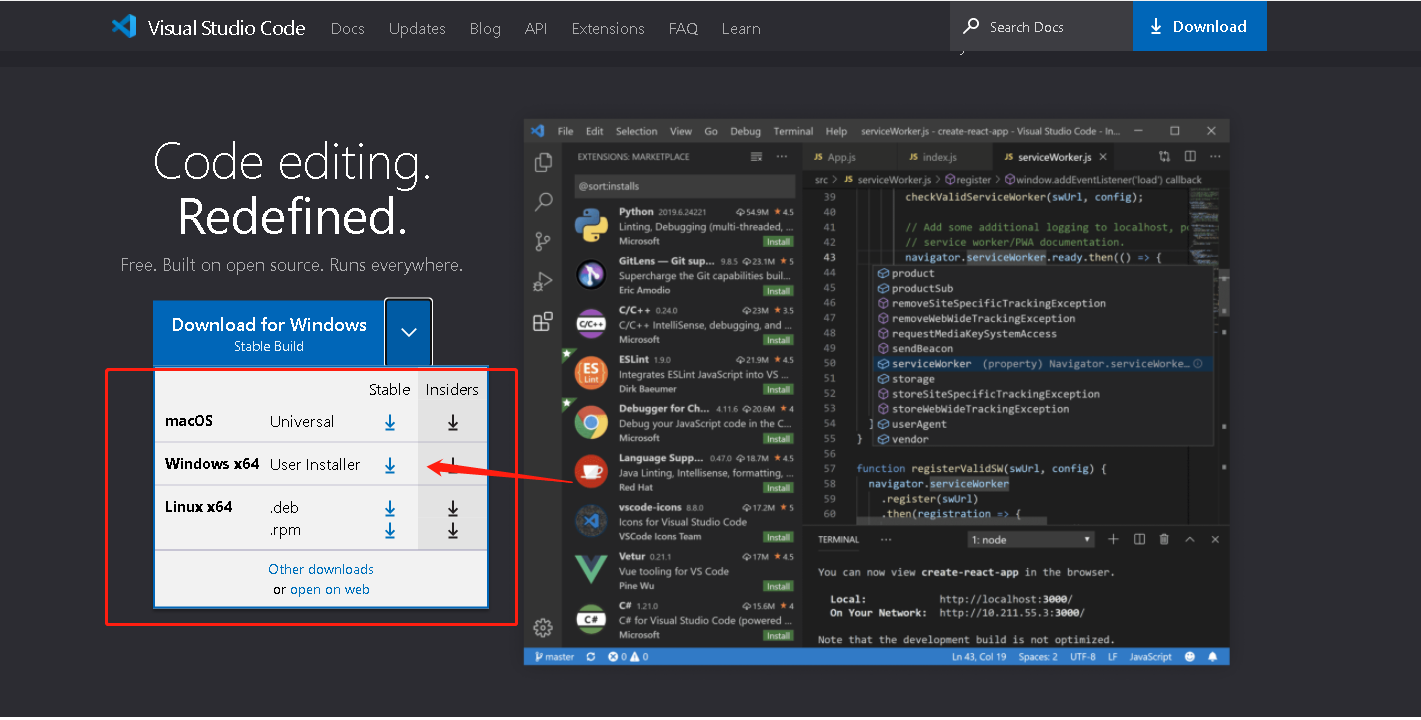
Task: Click the Visual Studio Code logo icon
Action: pos(124,27)
